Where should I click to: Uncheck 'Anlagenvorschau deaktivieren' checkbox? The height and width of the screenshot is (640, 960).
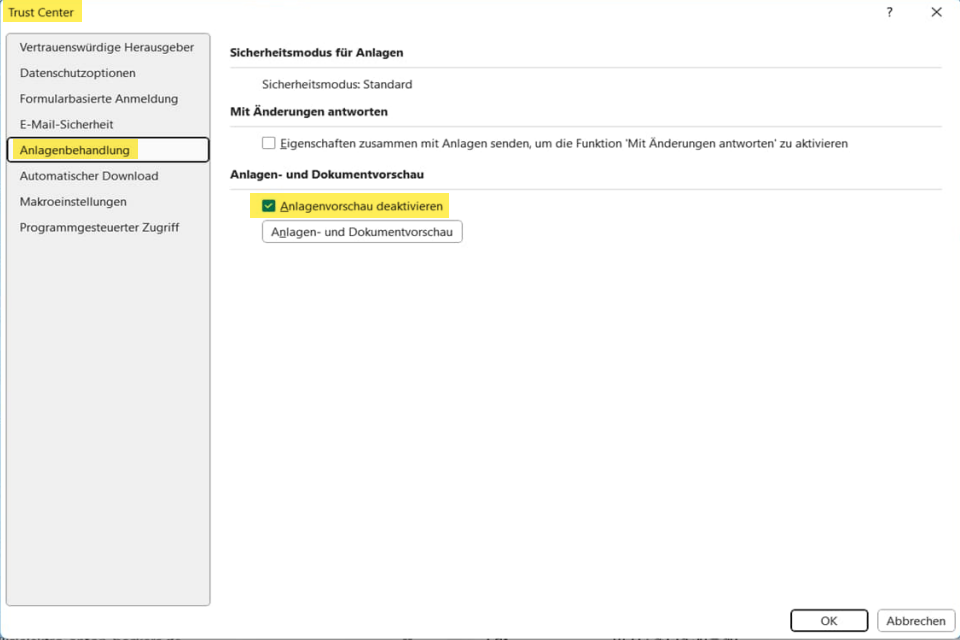[268, 206]
